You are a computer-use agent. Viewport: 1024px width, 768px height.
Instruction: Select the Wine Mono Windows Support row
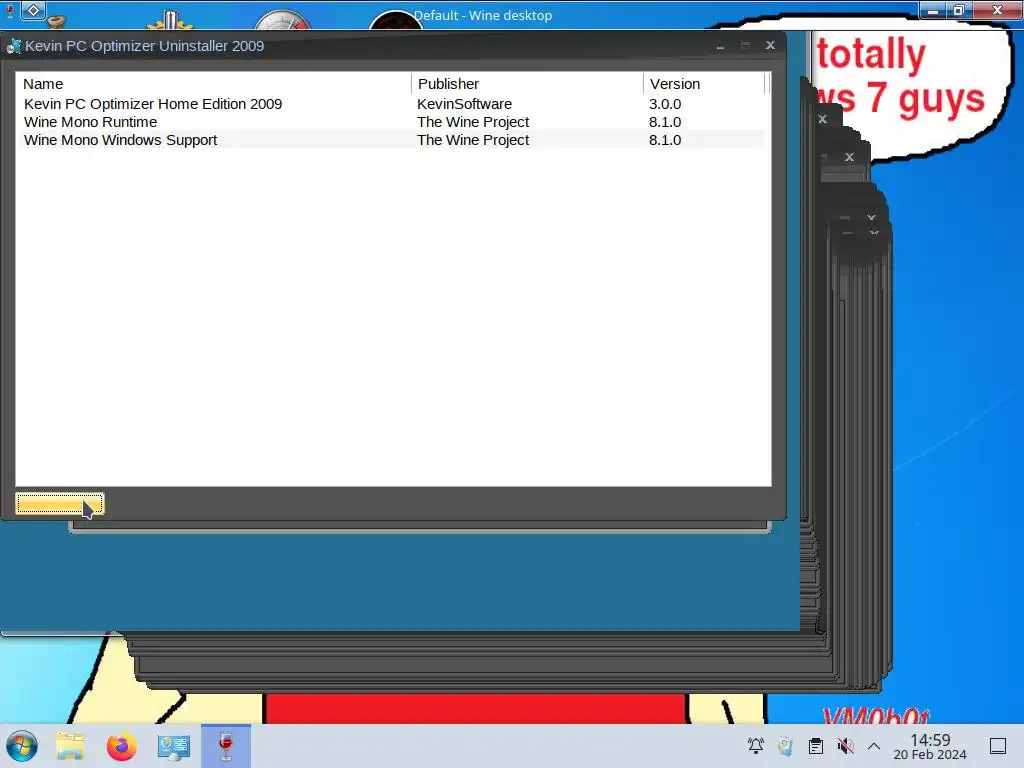tap(390, 140)
